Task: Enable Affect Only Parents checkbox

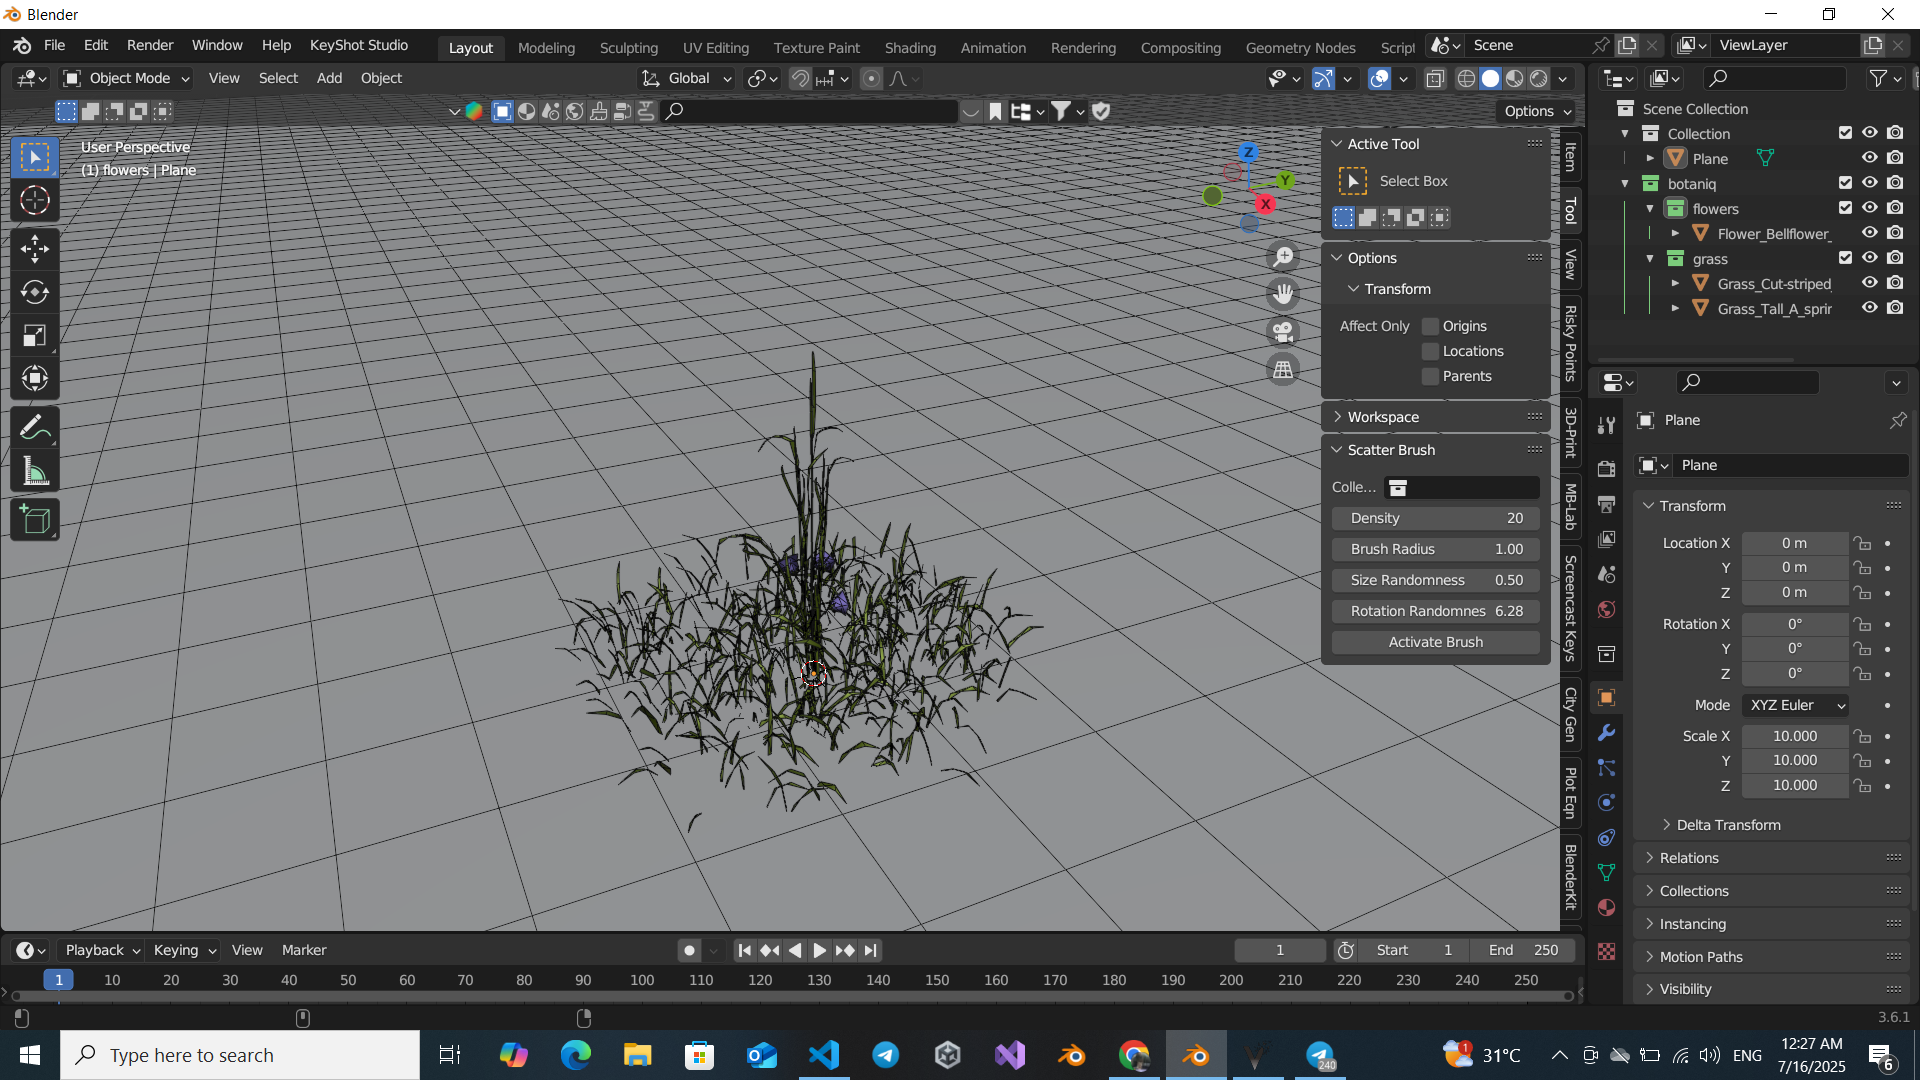Action: 1430,376
